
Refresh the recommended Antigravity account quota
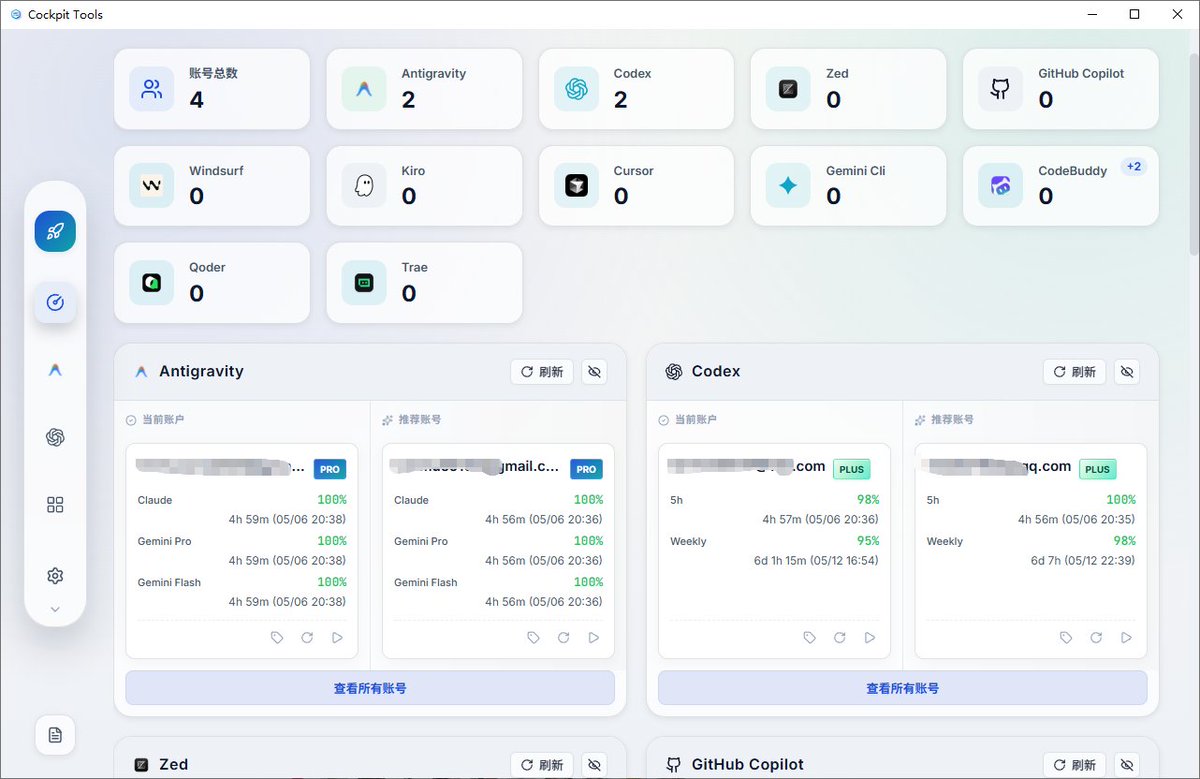point(563,638)
